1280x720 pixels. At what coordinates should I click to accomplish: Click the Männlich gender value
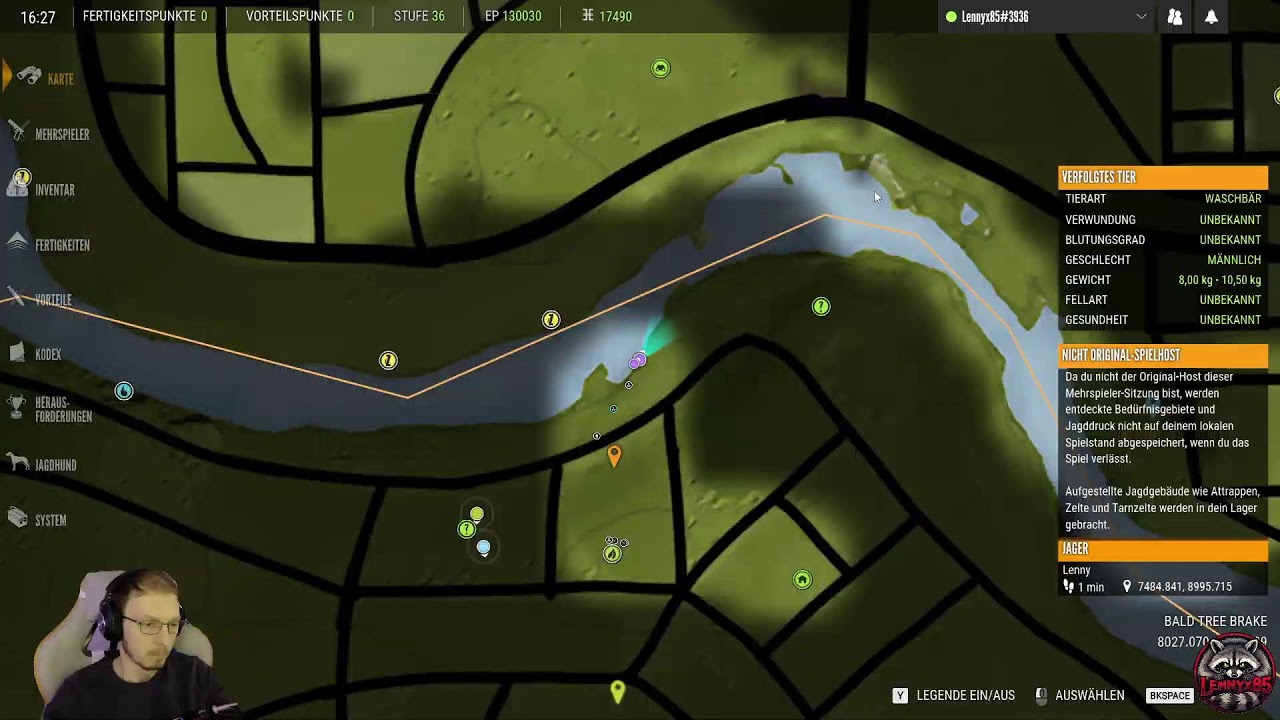click(x=1234, y=260)
